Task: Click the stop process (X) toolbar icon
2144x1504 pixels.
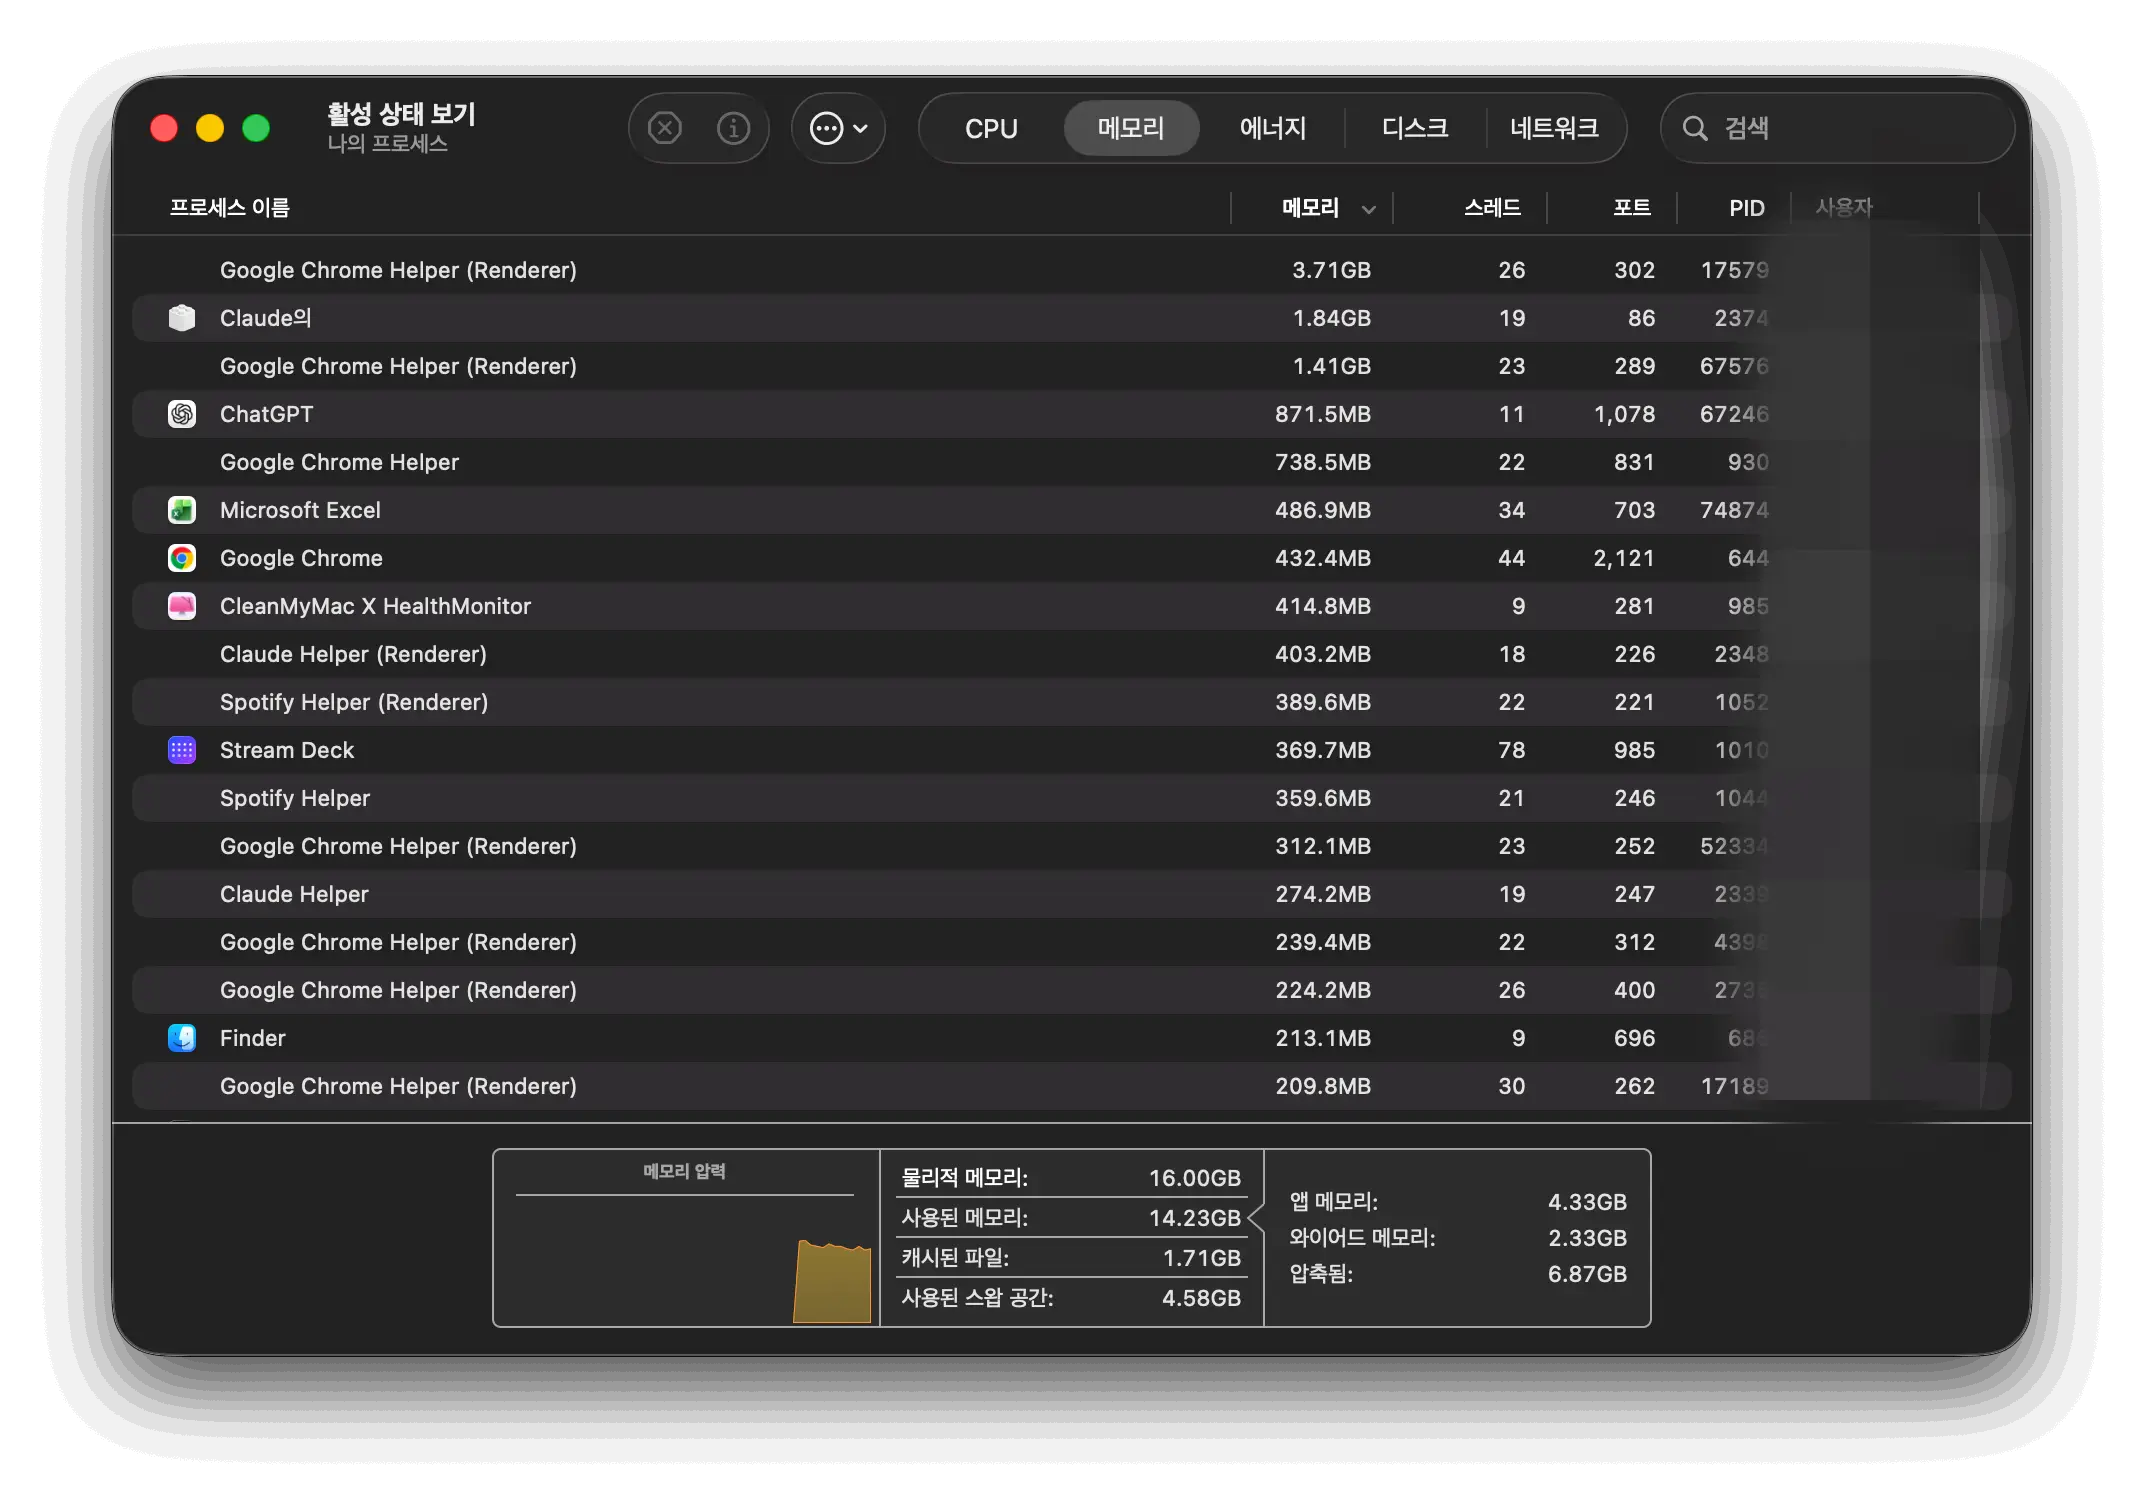Action: pyautogui.click(x=664, y=128)
